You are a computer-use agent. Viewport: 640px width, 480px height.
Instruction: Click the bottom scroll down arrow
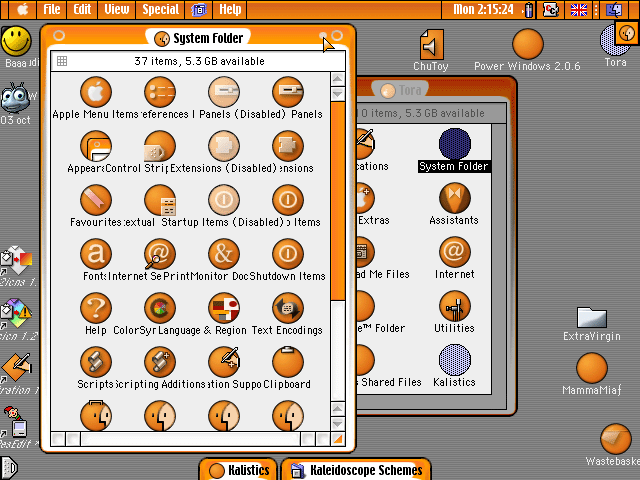coord(337,424)
